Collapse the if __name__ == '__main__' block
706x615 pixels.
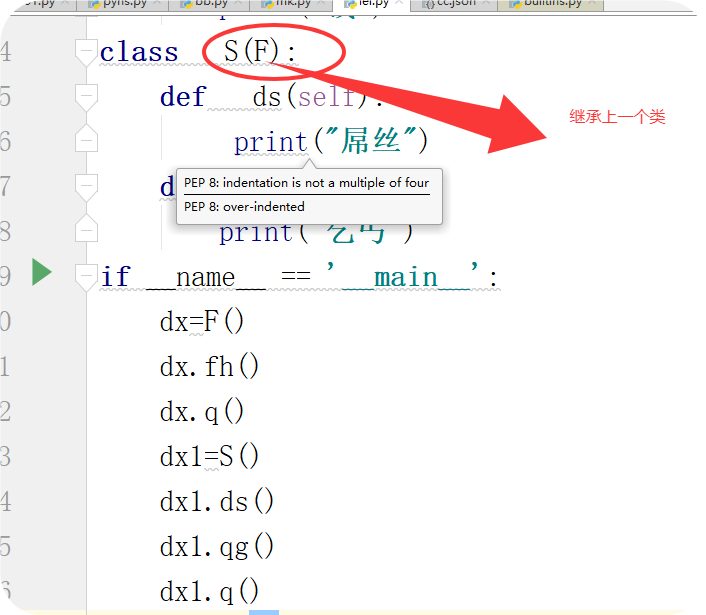86,276
